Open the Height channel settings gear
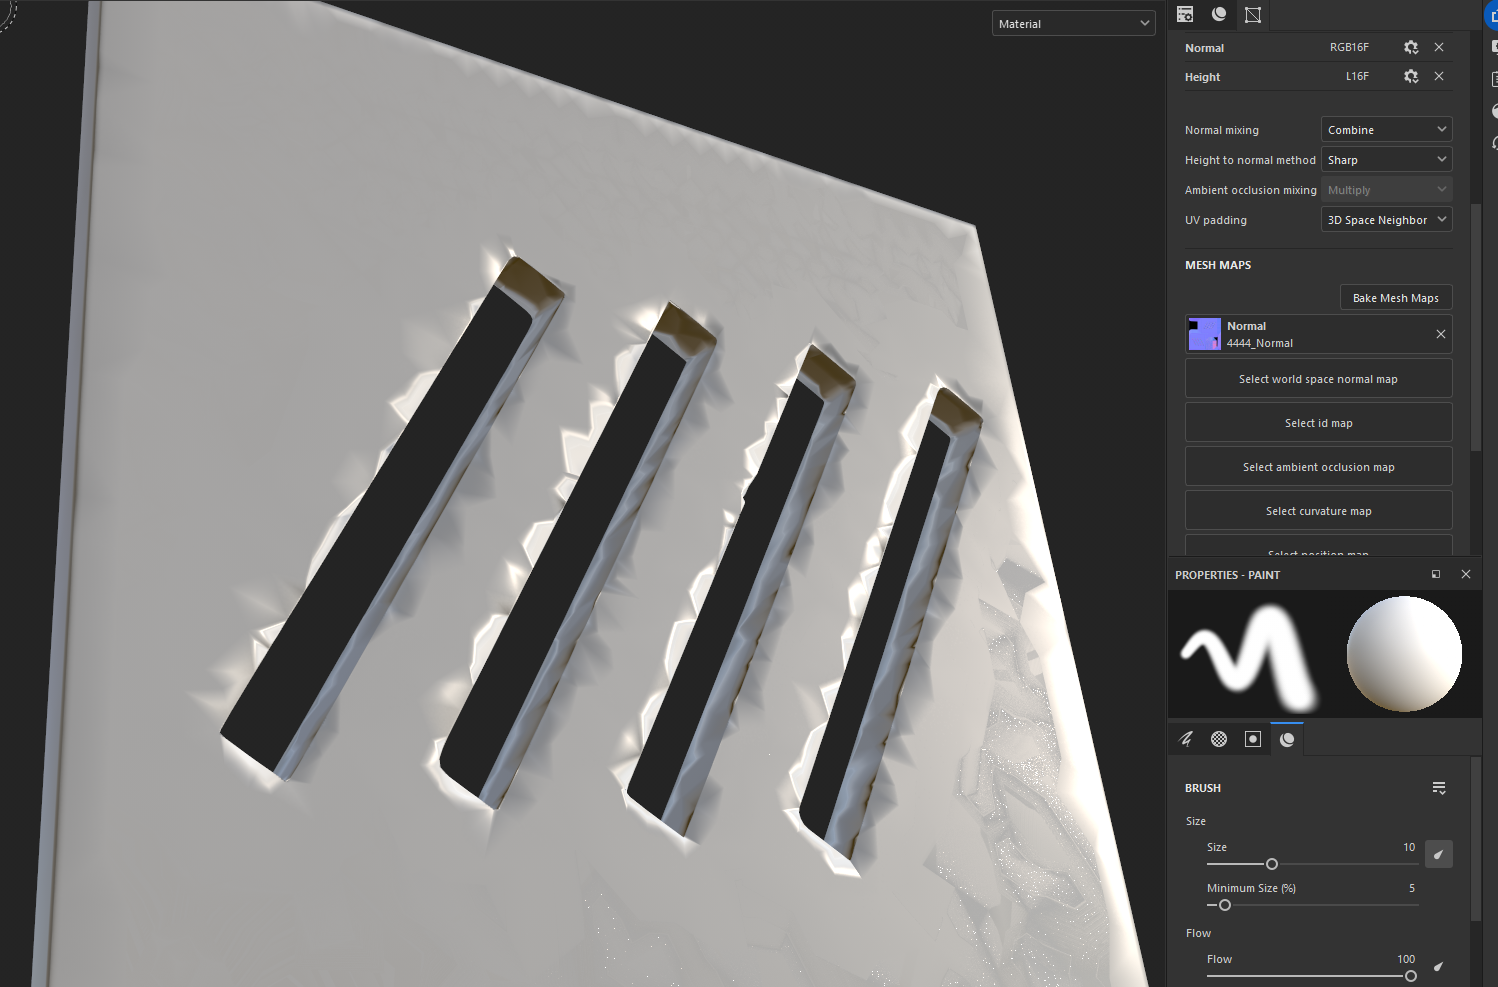This screenshot has height=987, width=1498. click(x=1410, y=76)
